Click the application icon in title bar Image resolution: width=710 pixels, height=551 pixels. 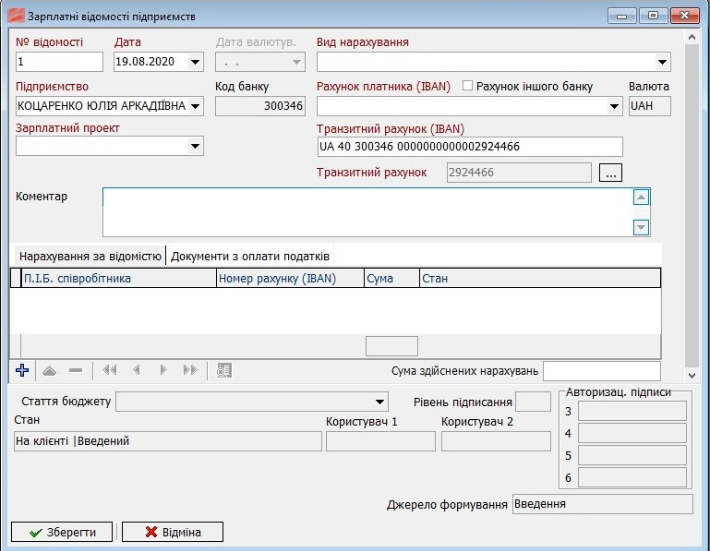16,16
